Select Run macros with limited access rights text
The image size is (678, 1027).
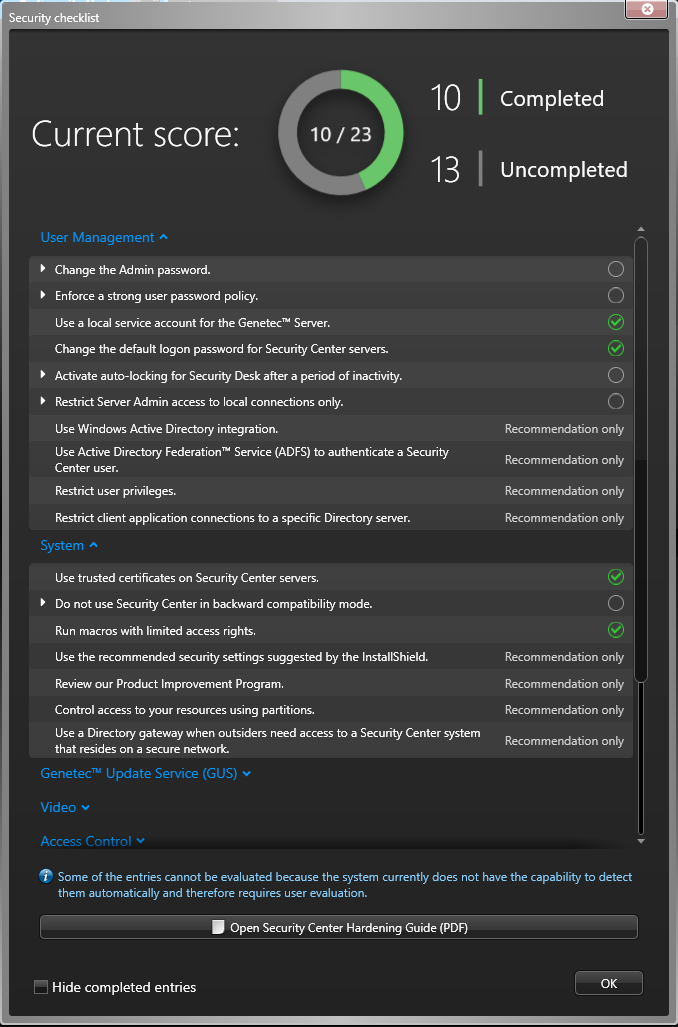tap(155, 631)
